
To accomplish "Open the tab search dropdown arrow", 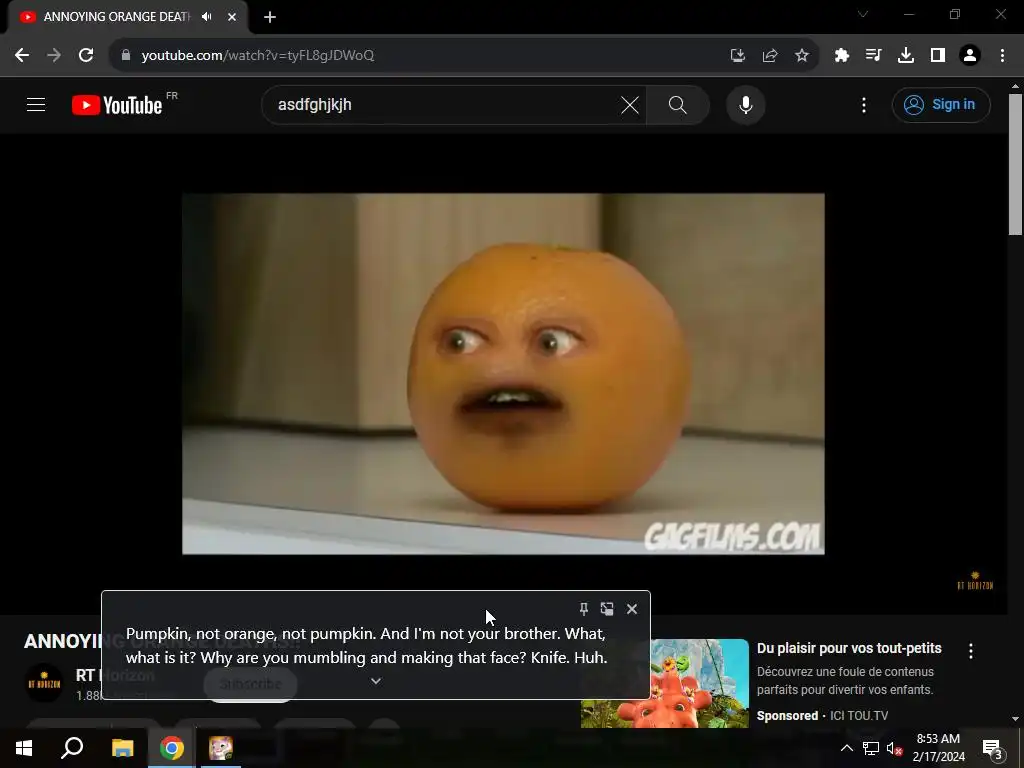I will click(863, 14).
